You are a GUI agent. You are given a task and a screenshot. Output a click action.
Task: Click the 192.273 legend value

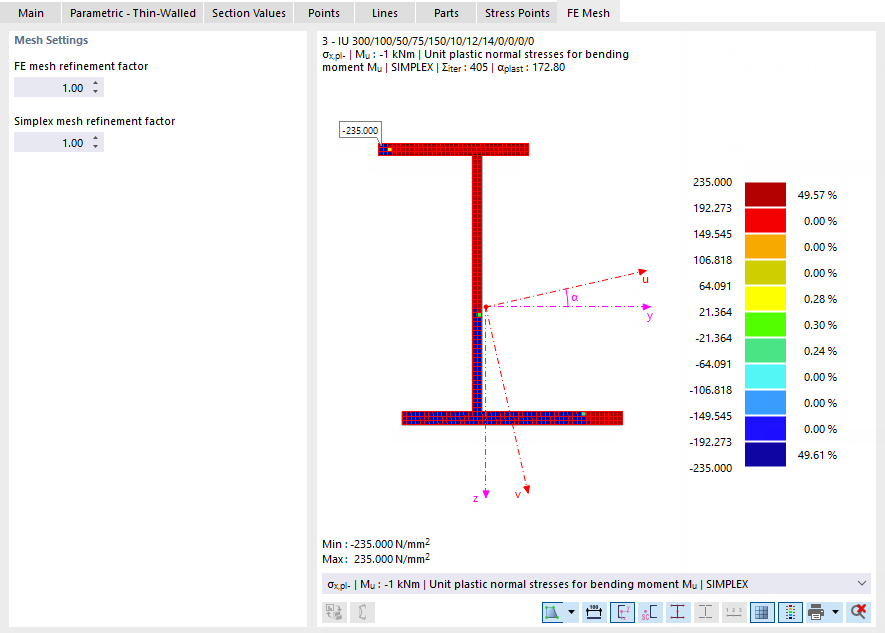click(712, 208)
